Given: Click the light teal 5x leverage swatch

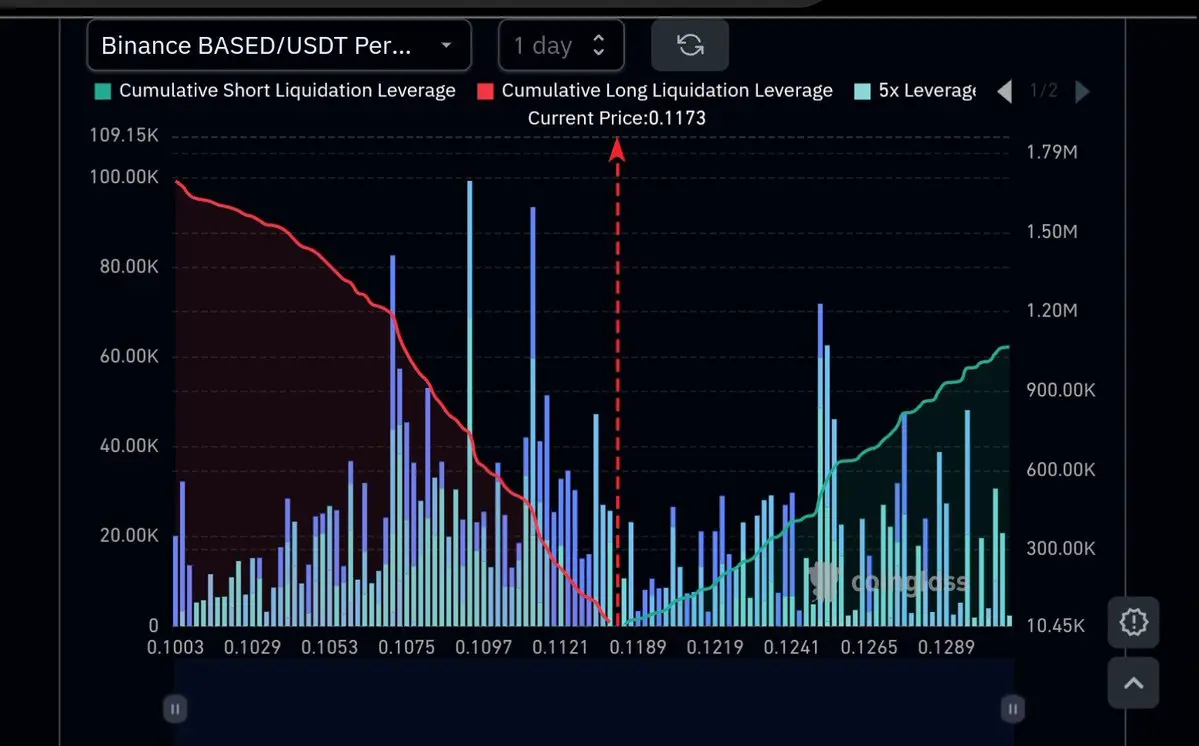Looking at the screenshot, I should (862, 91).
